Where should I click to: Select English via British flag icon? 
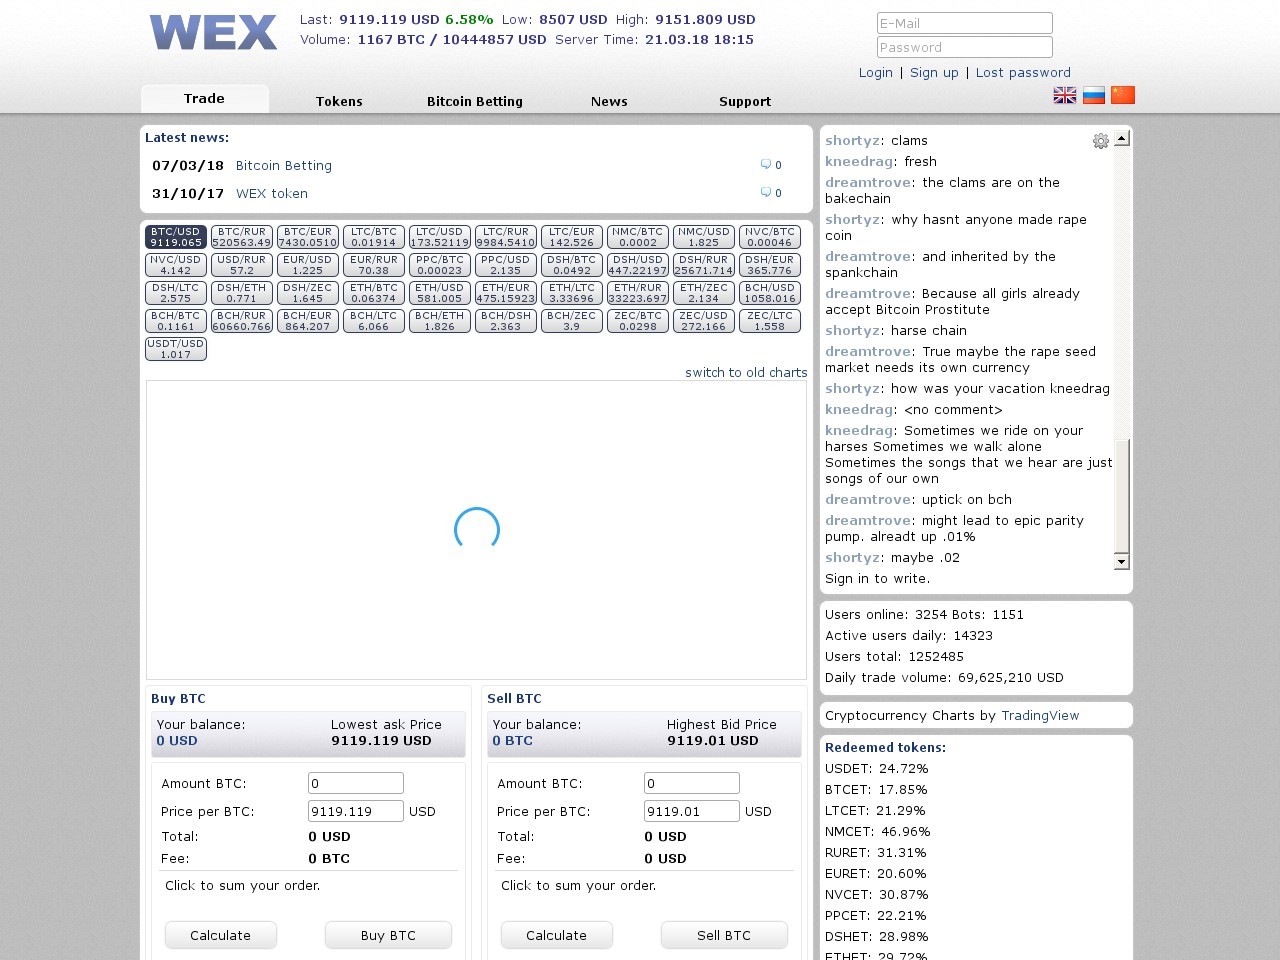[x=1064, y=95]
